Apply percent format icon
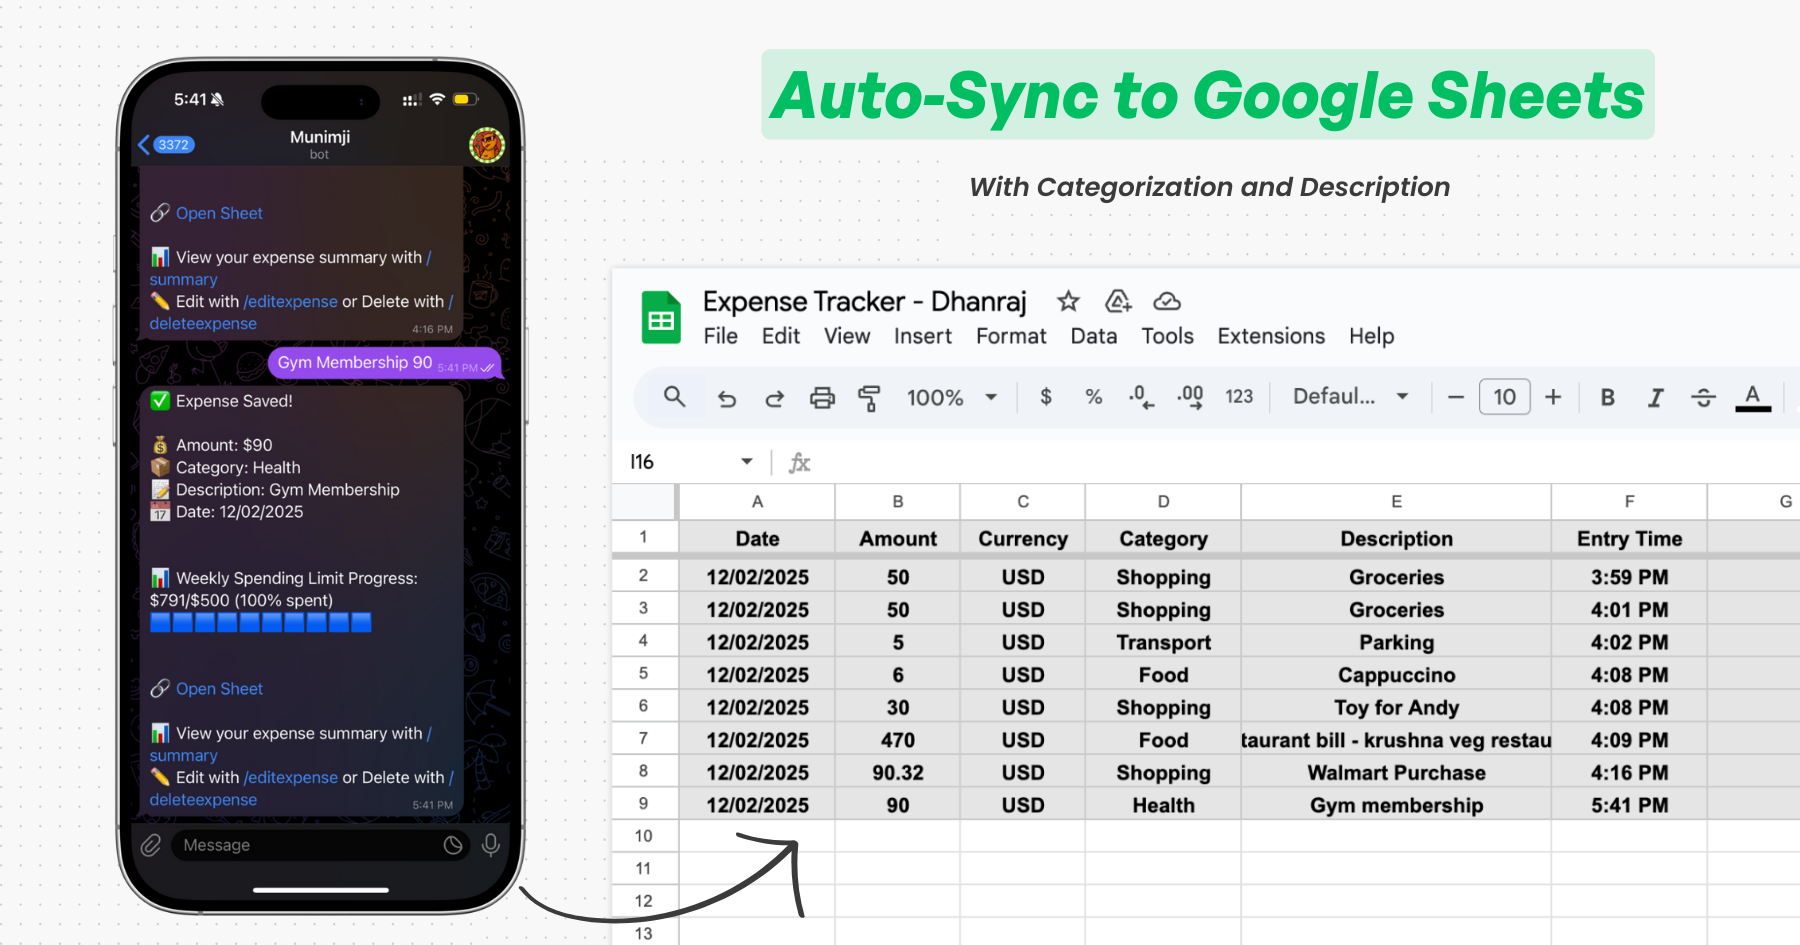Viewport: 1800px width, 945px height. (1094, 397)
